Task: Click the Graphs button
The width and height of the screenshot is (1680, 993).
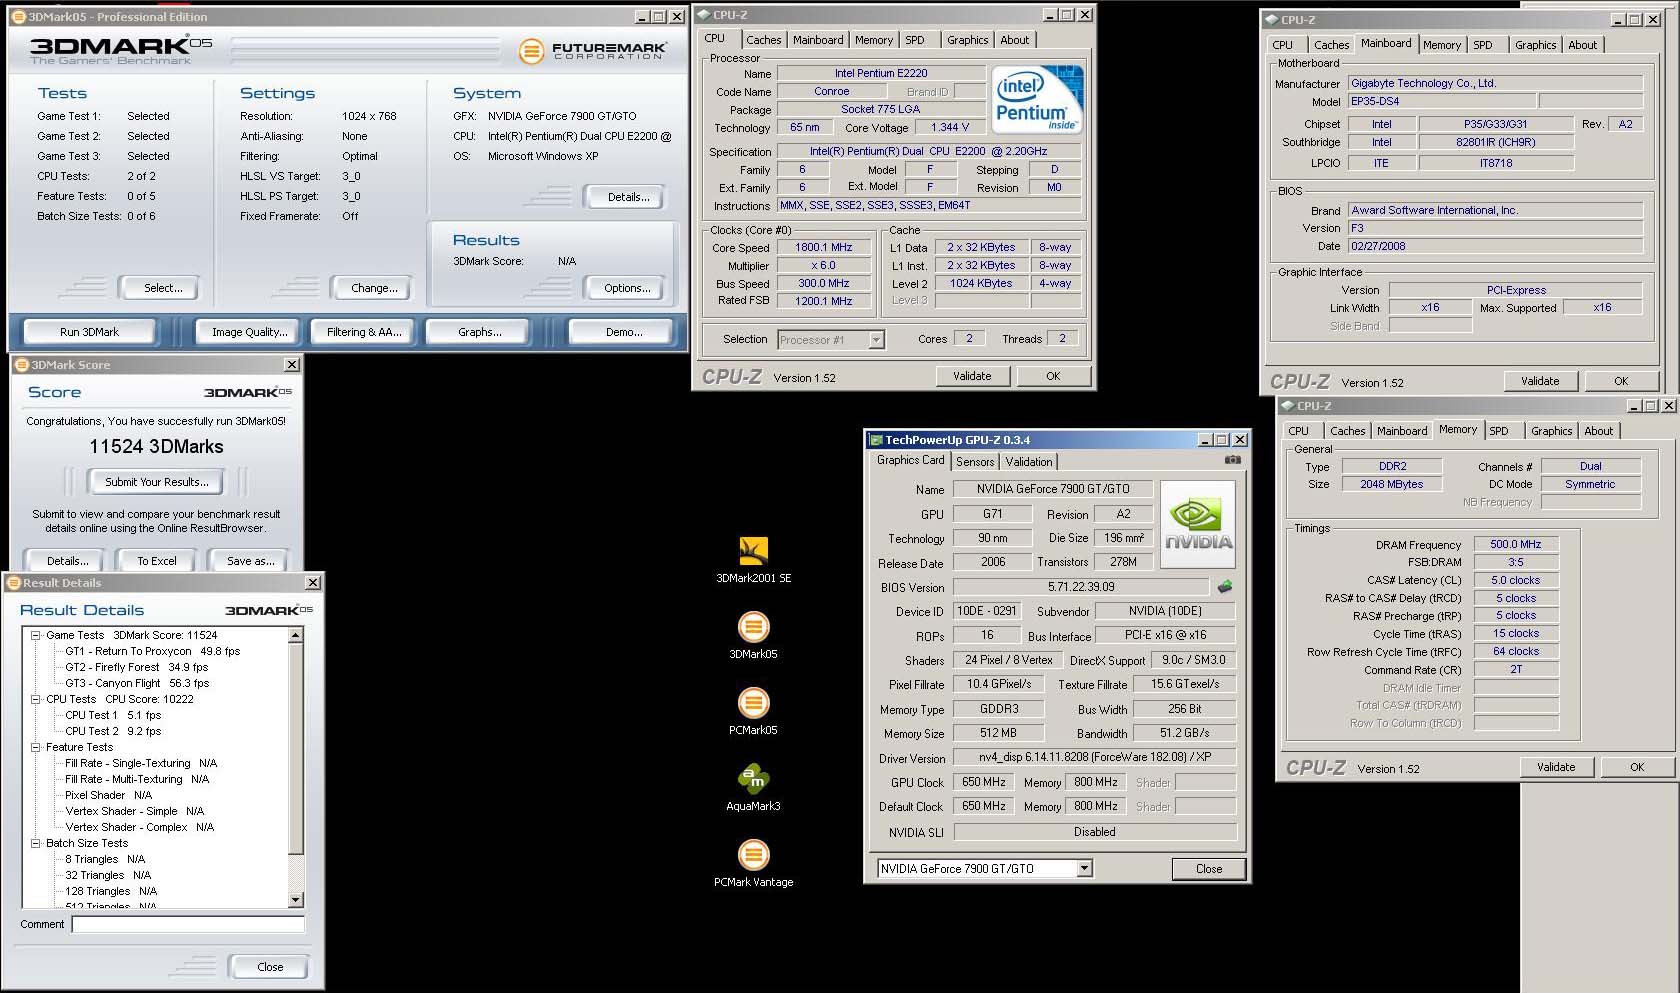Action: (x=480, y=332)
